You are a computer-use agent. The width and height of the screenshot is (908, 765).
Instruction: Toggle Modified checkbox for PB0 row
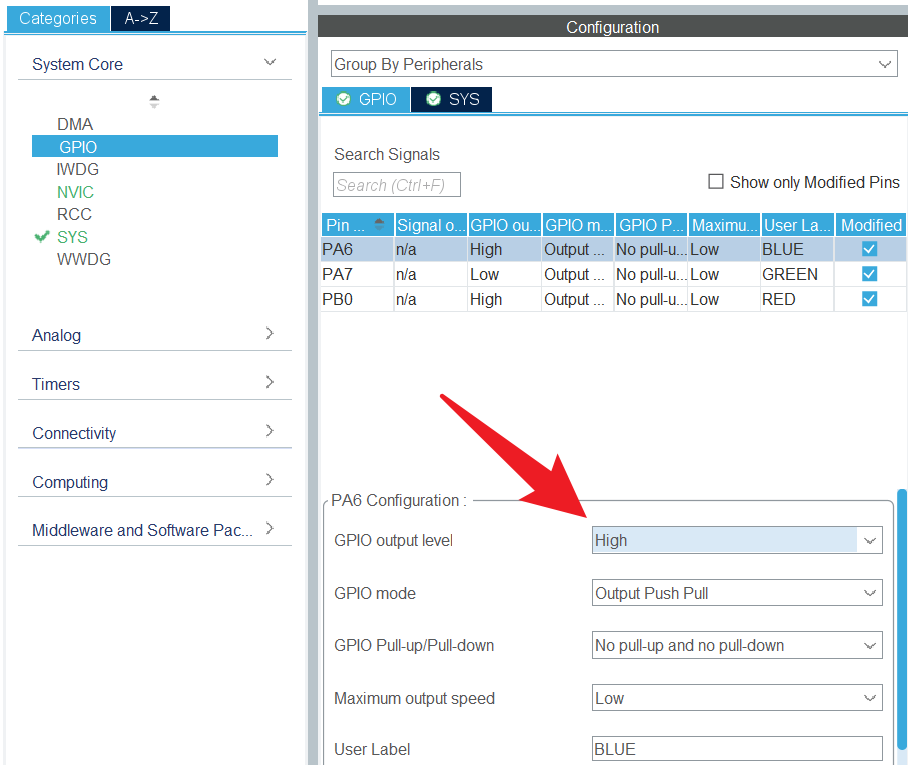pyautogui.click(x=869, y=299)
